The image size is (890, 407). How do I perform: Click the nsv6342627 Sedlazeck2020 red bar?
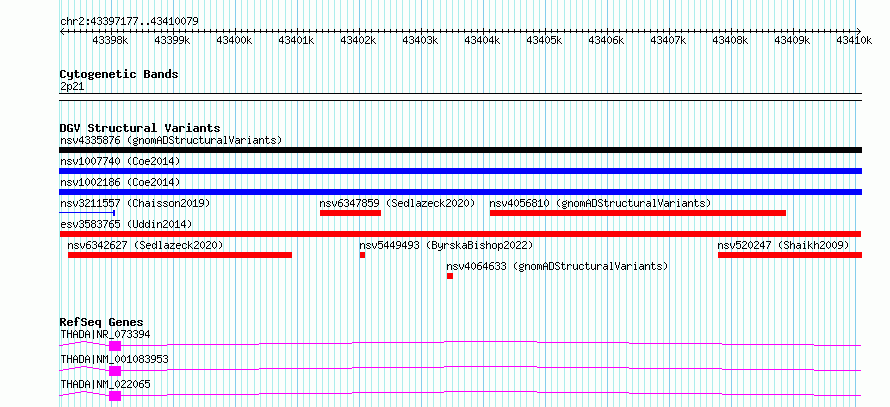click(x=180, y=255)
